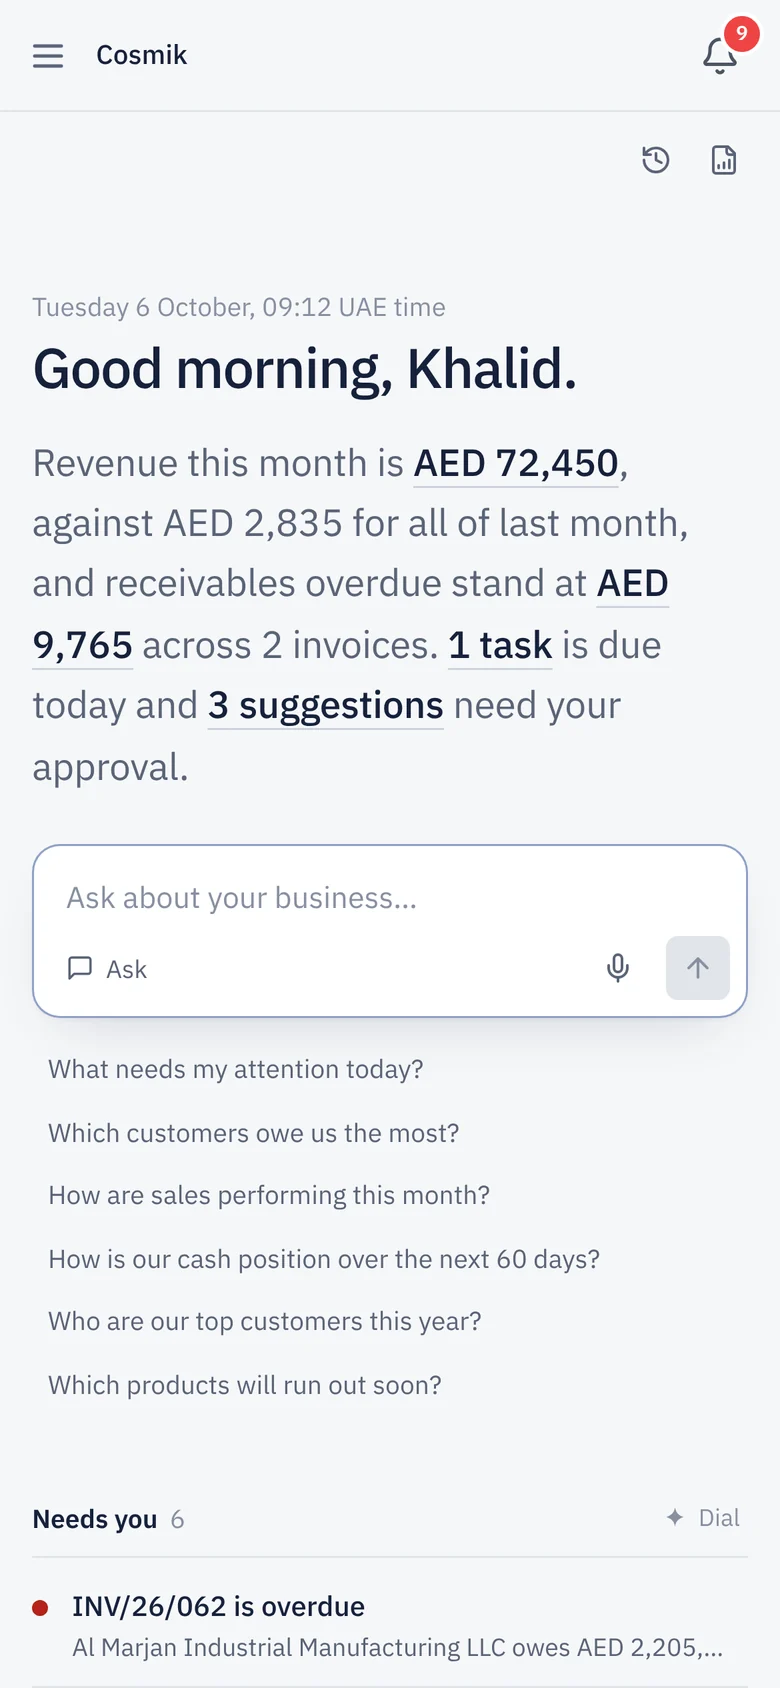
Task: Click the Dial sparkle icon
Action: 675,1518
